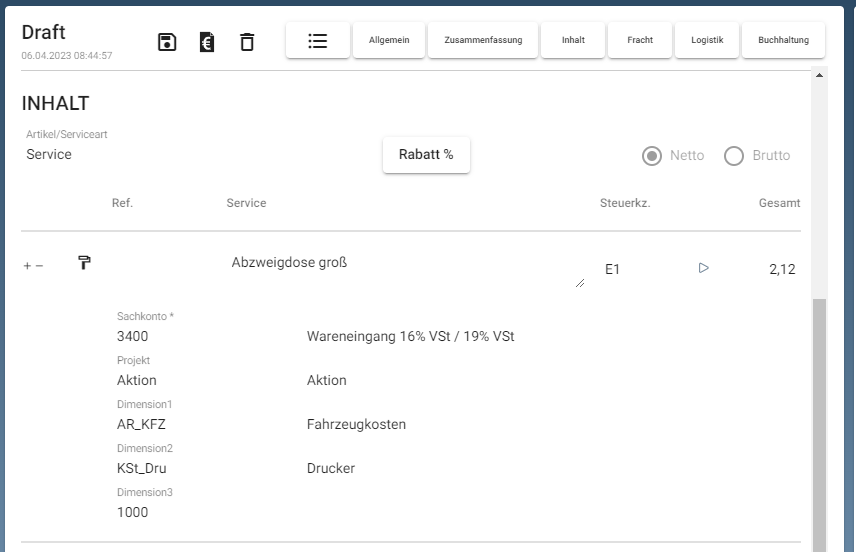Select the Netto radio button
This screenshot has width=856, height=552.
[x=652, y=156]
